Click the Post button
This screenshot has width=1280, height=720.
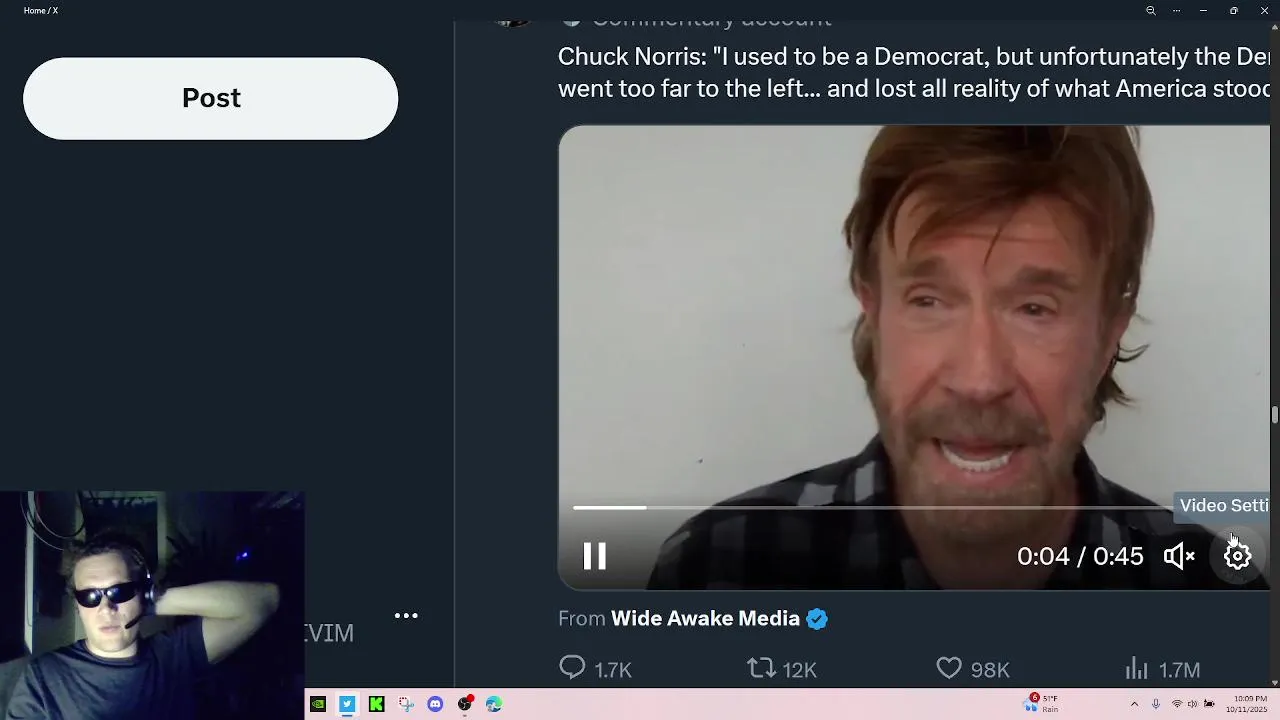tap(210, 98)
